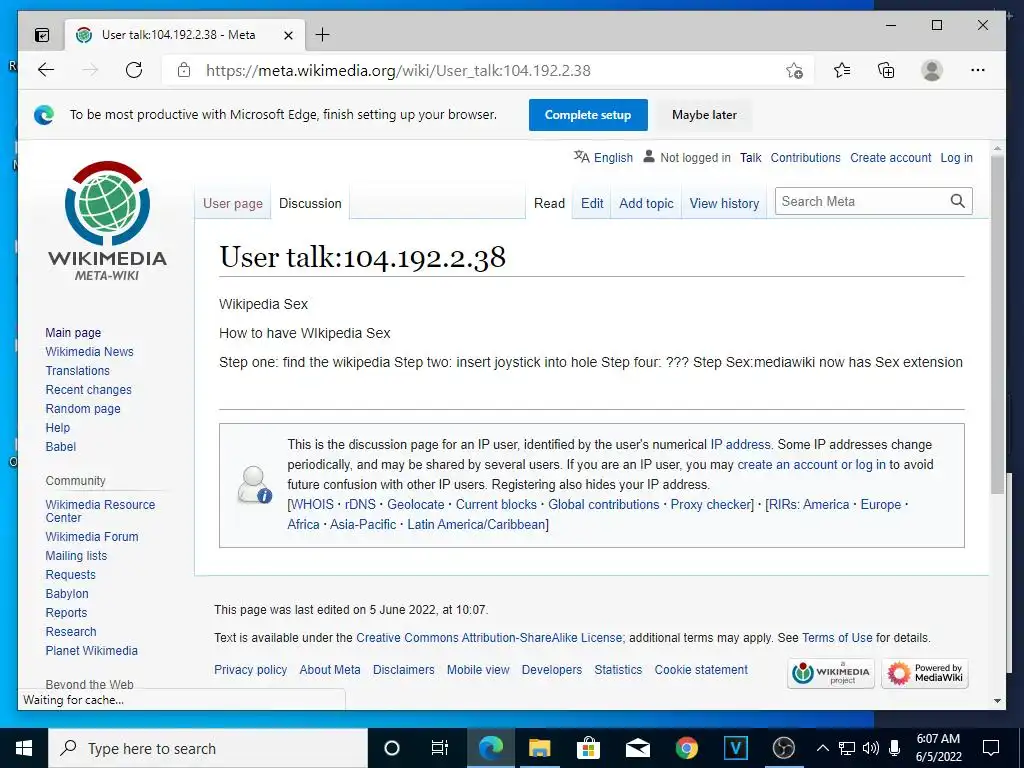Screen dimensions: 1024x768
Task: Click the Terms of Use link
Action: [x=837, y=637]
